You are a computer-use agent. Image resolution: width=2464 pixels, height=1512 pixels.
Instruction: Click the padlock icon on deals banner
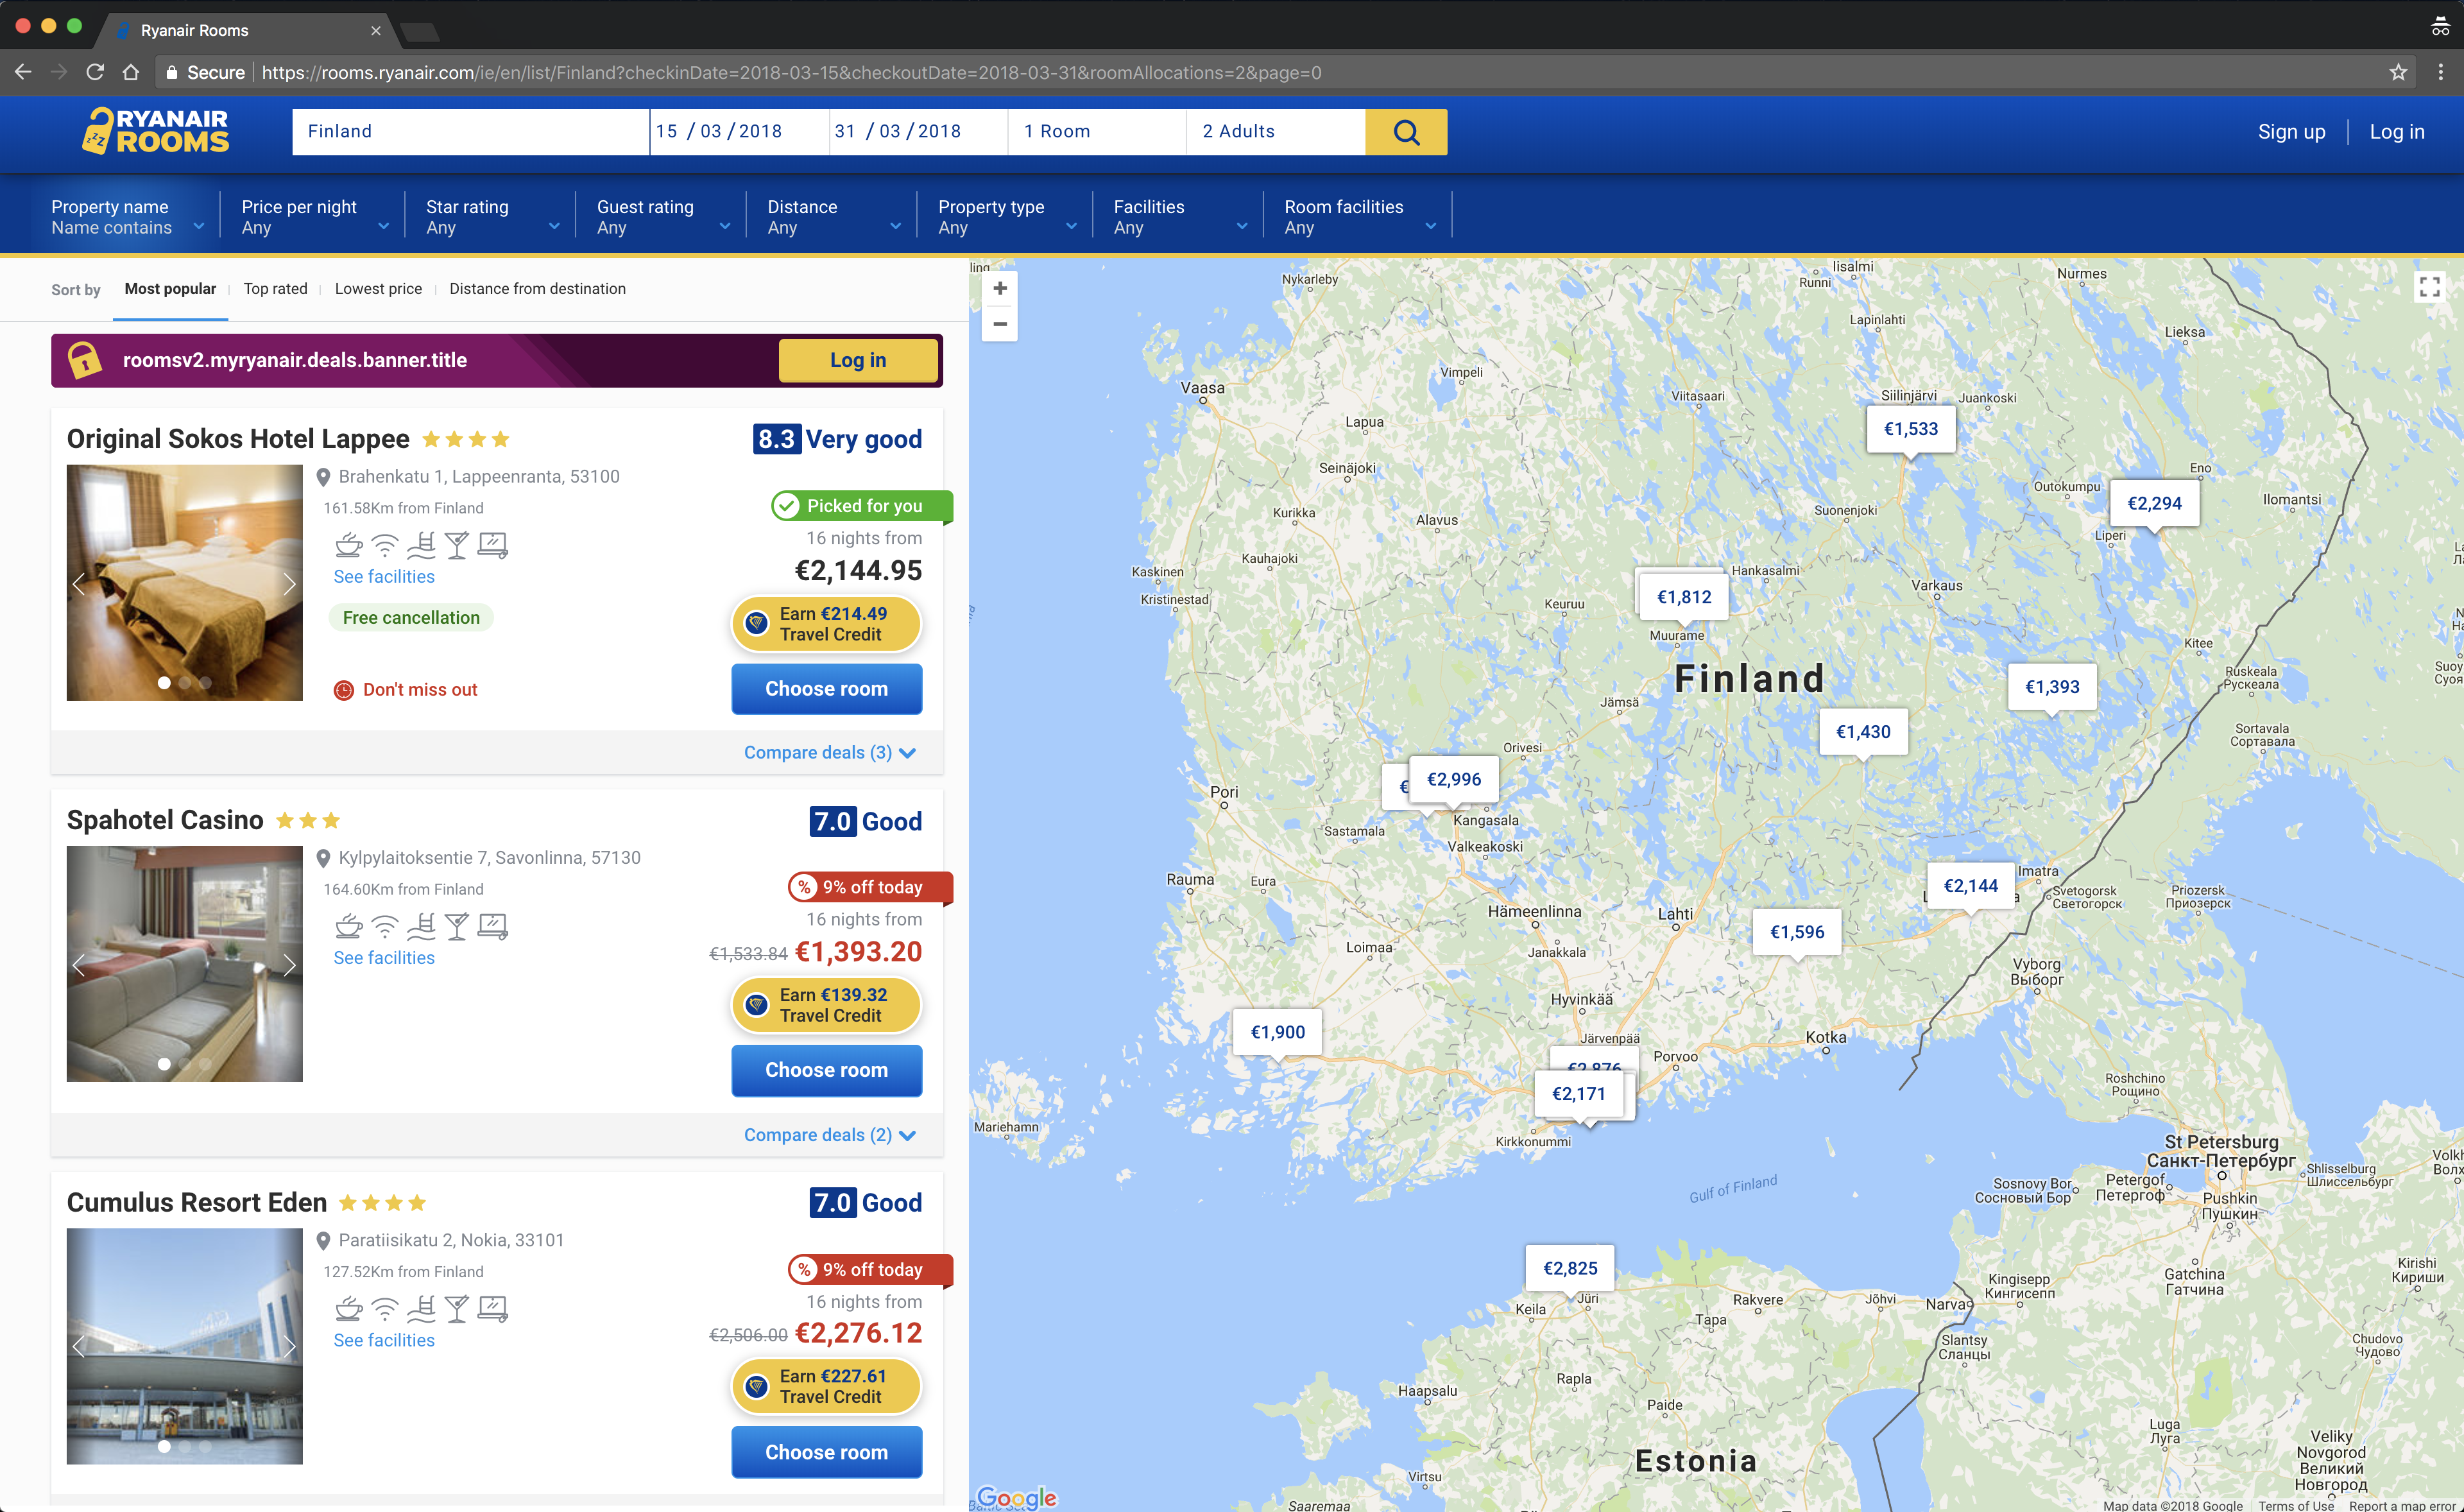point(85,360)
